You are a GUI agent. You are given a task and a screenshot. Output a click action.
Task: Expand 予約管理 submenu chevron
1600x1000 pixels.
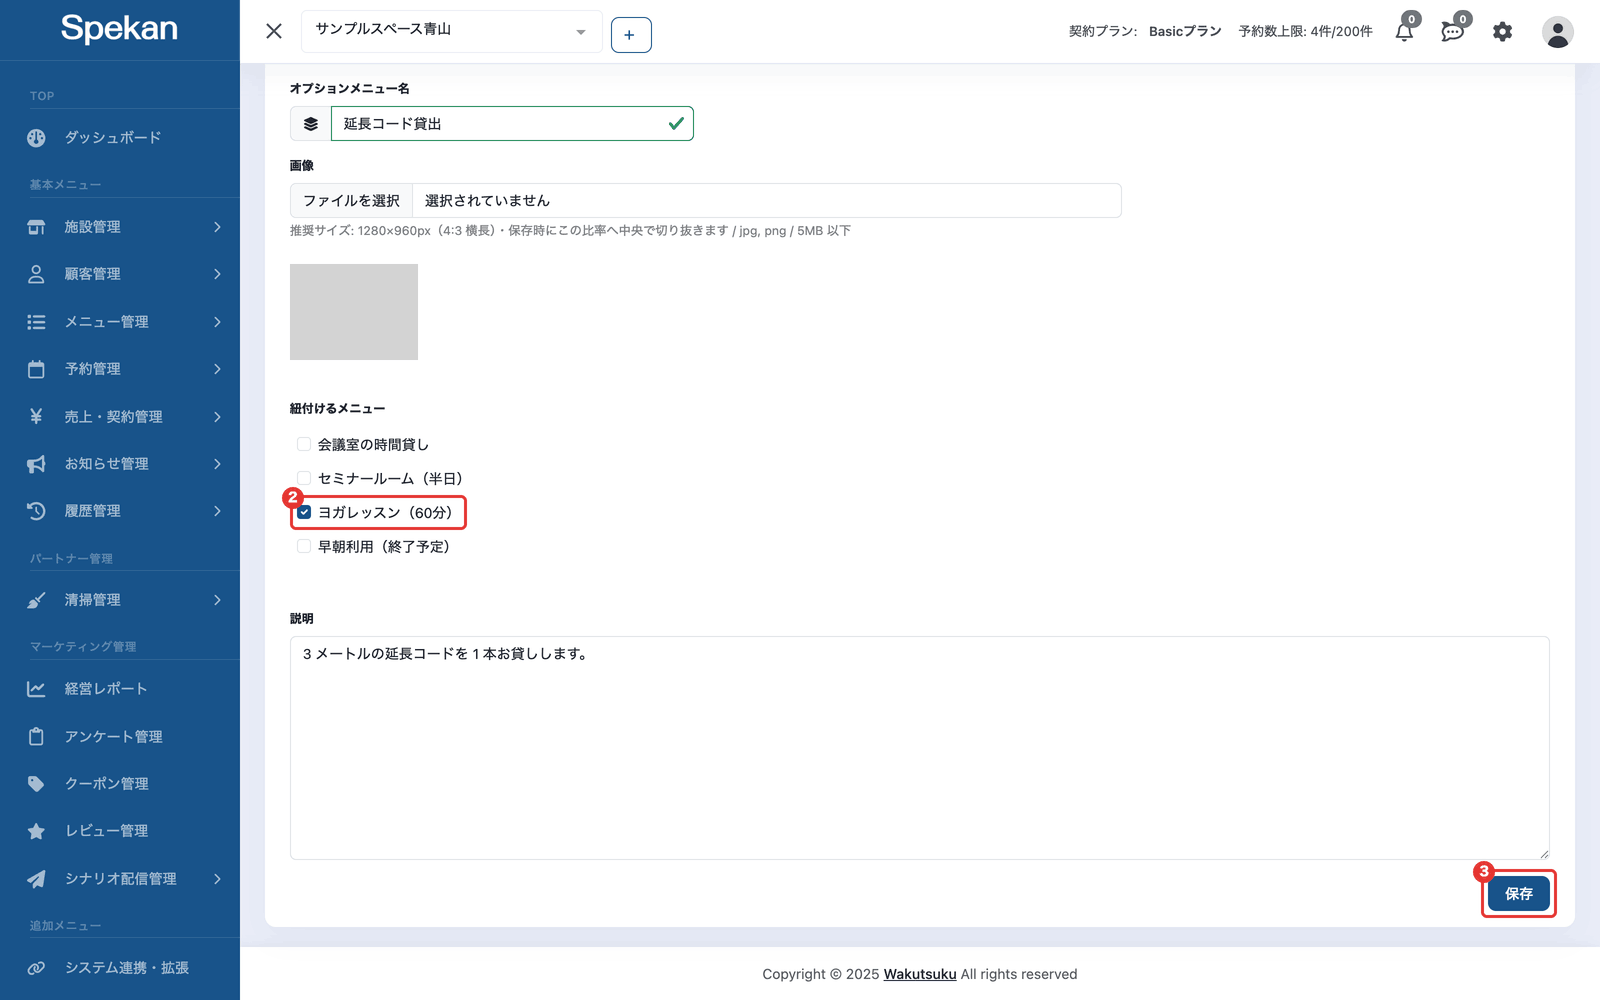tap(217, 369)
